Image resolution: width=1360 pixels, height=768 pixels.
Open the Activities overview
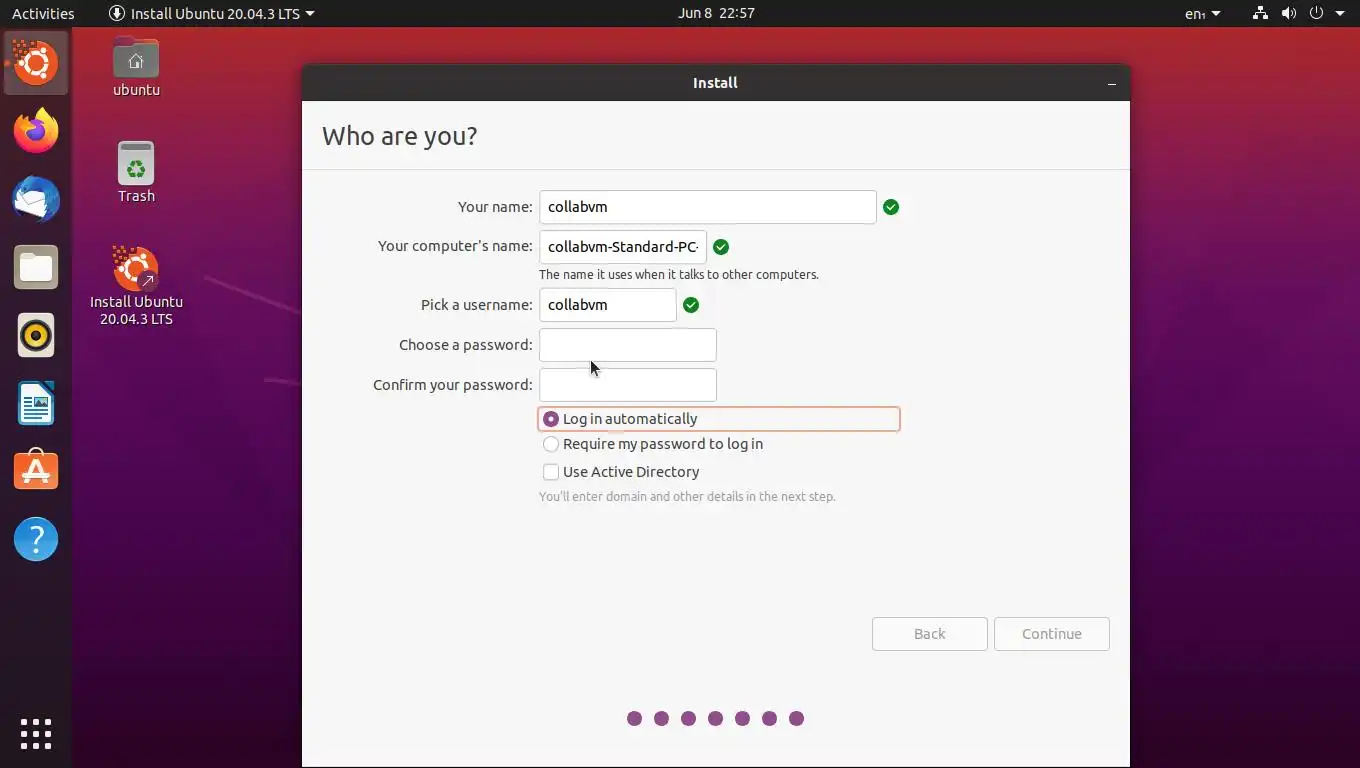click(x=43, y=13)
